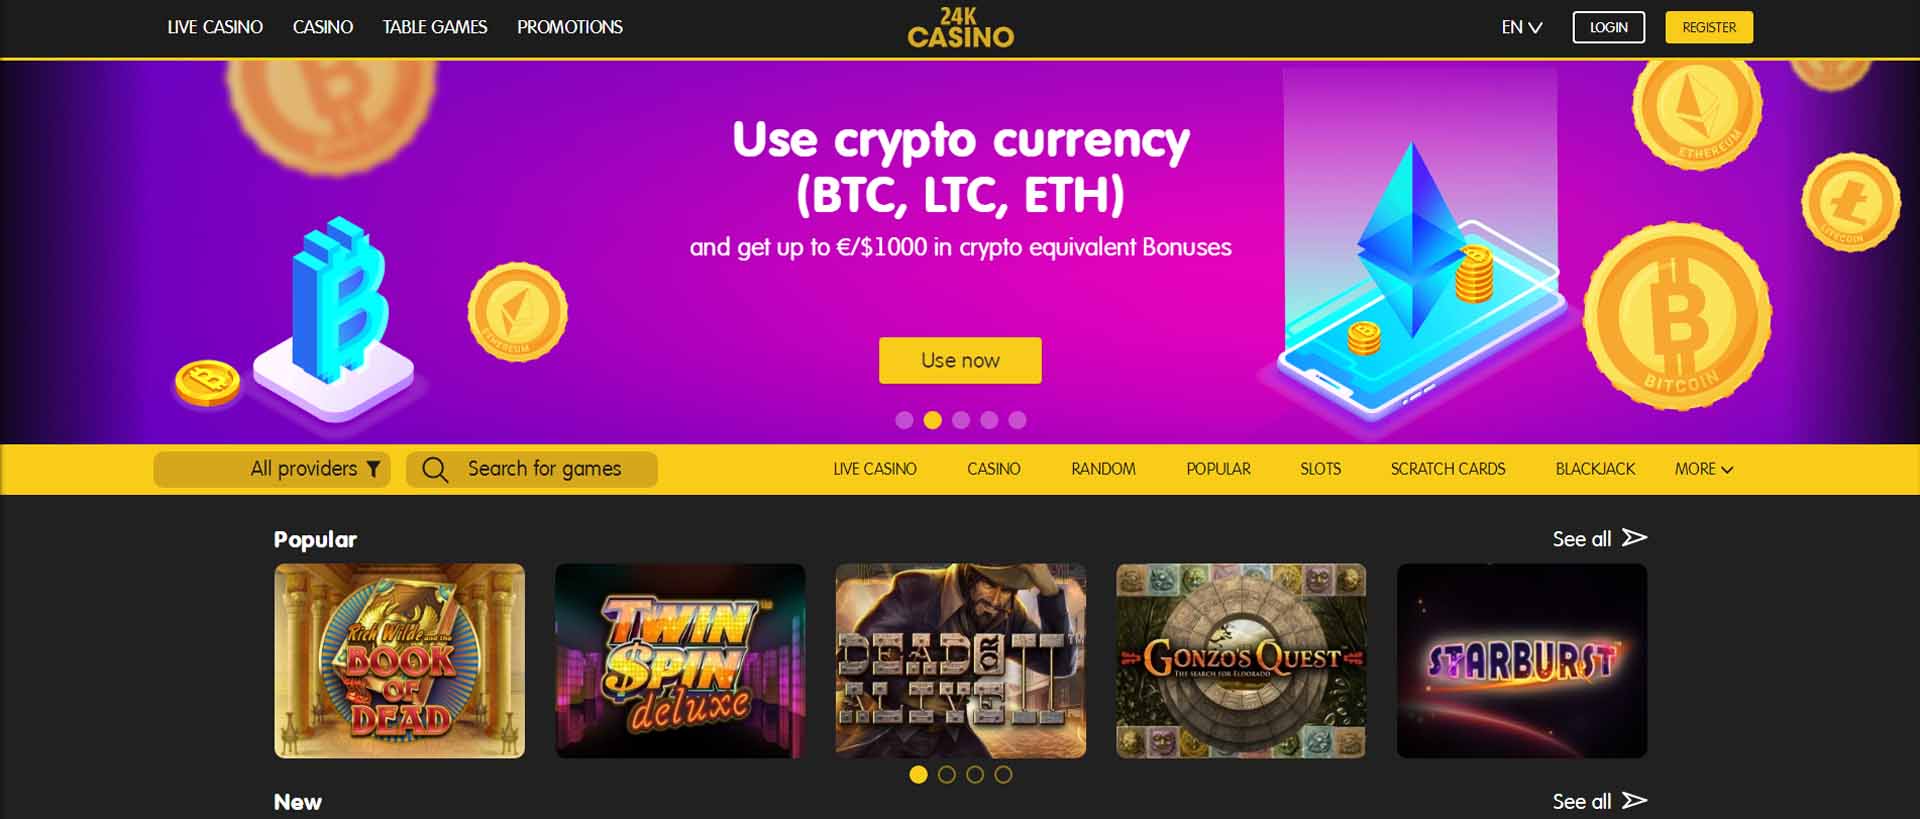Focus the Search for games field
This screenshot has height=819, width=1920.
click(x=532, y=469)
